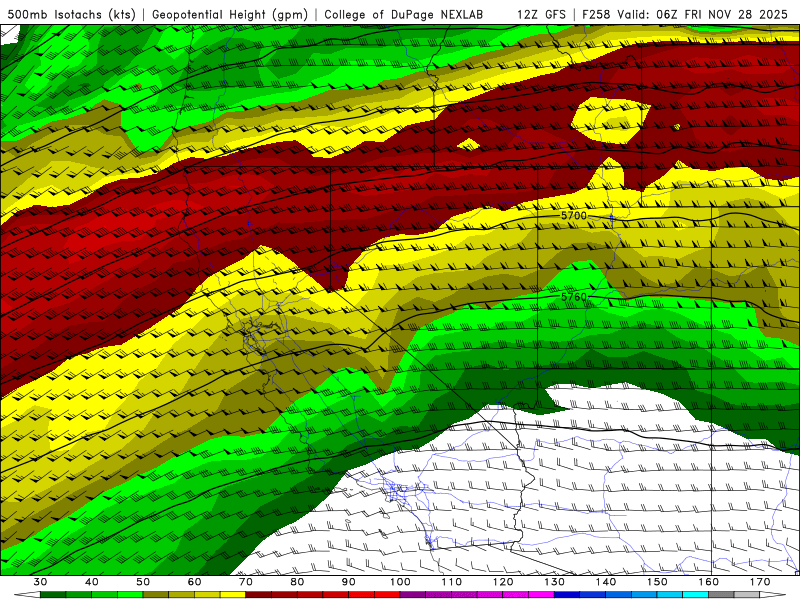Click the 'College of DuPage NEXLAB' header text

pyautogui.click(x=404, y=14)
